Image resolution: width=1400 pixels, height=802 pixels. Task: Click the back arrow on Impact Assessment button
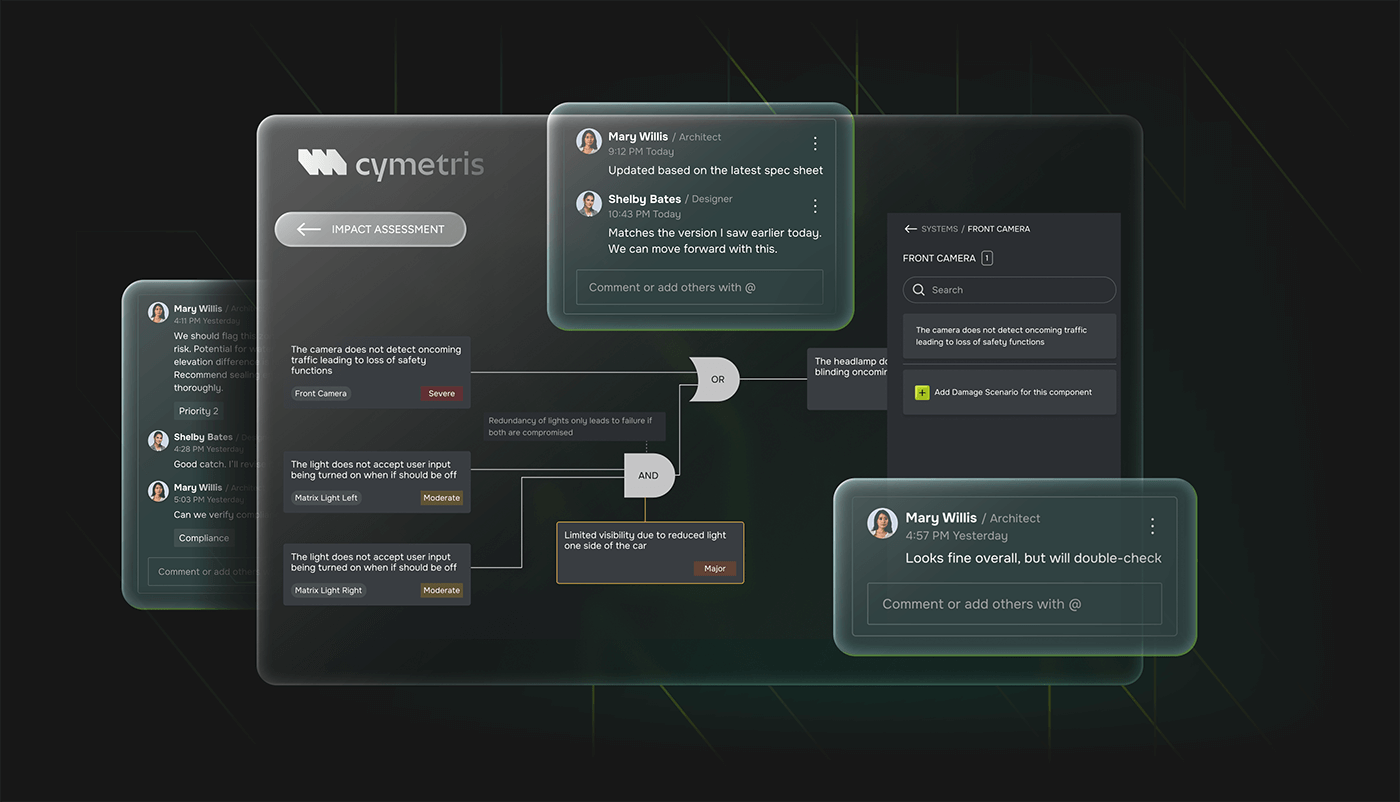tap(307, 229)
